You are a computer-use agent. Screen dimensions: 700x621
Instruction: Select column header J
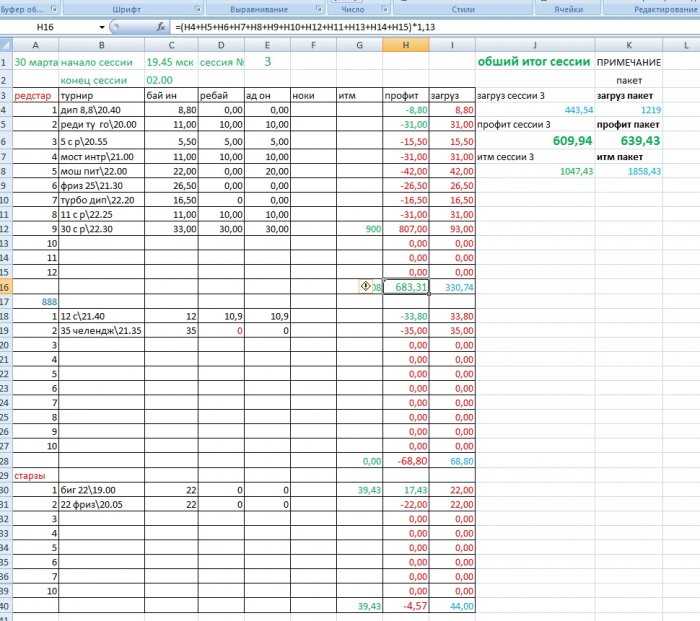click(534, 44)
